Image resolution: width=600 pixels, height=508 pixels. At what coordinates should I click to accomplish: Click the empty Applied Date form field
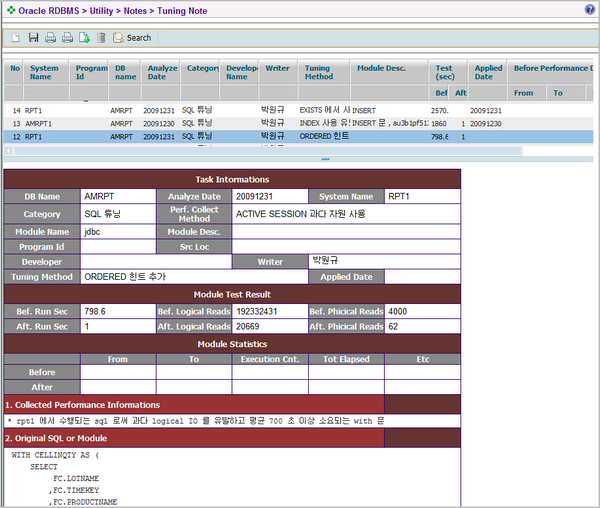tap(422, 277)
